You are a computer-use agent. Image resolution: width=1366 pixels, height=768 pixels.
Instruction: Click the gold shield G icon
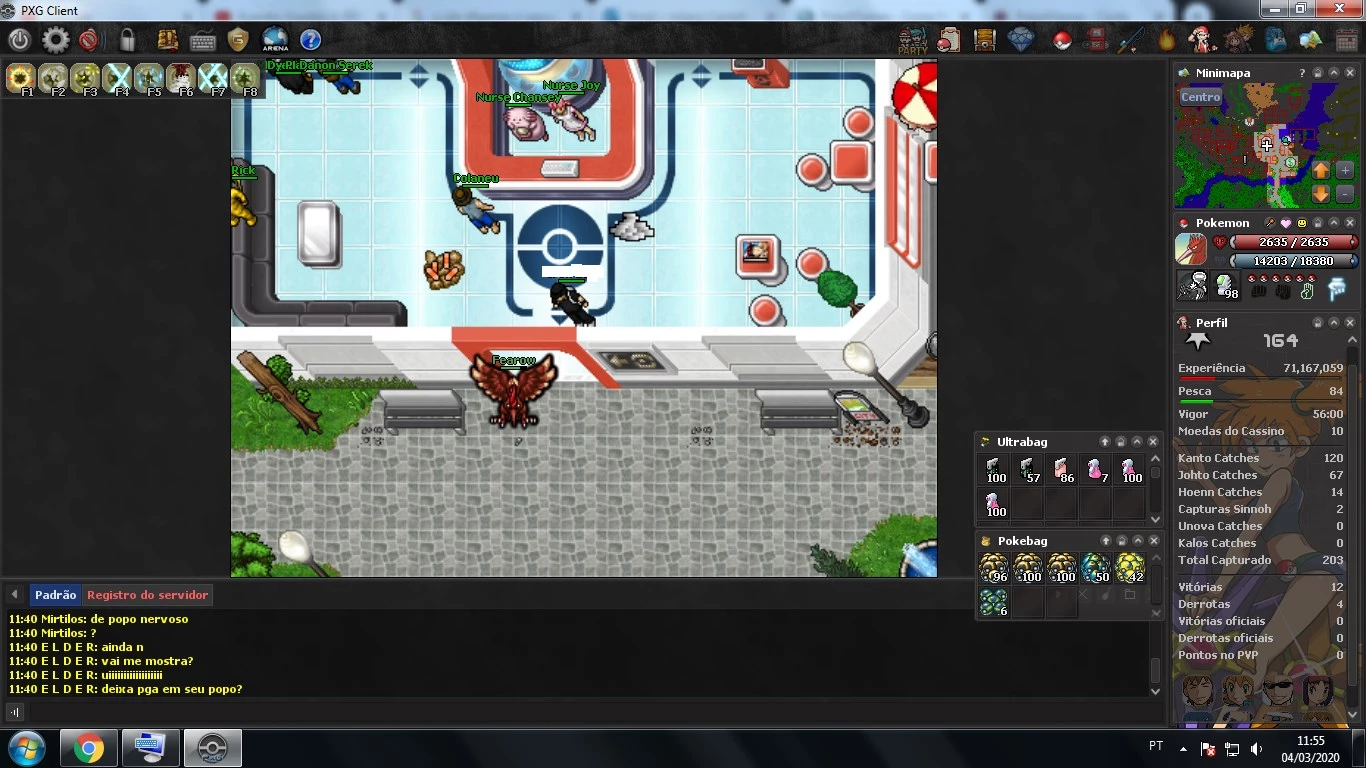click(237, 40)
